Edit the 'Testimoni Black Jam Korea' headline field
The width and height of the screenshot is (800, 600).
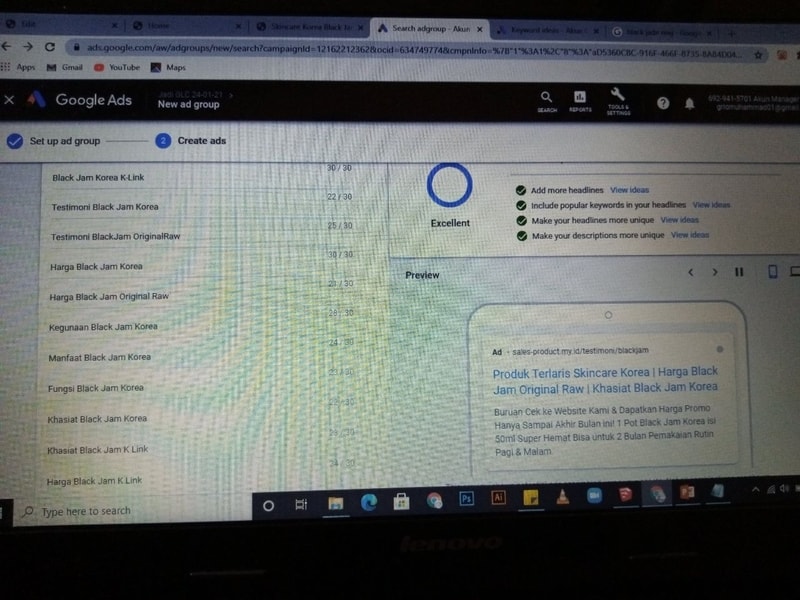click(105, 207)
